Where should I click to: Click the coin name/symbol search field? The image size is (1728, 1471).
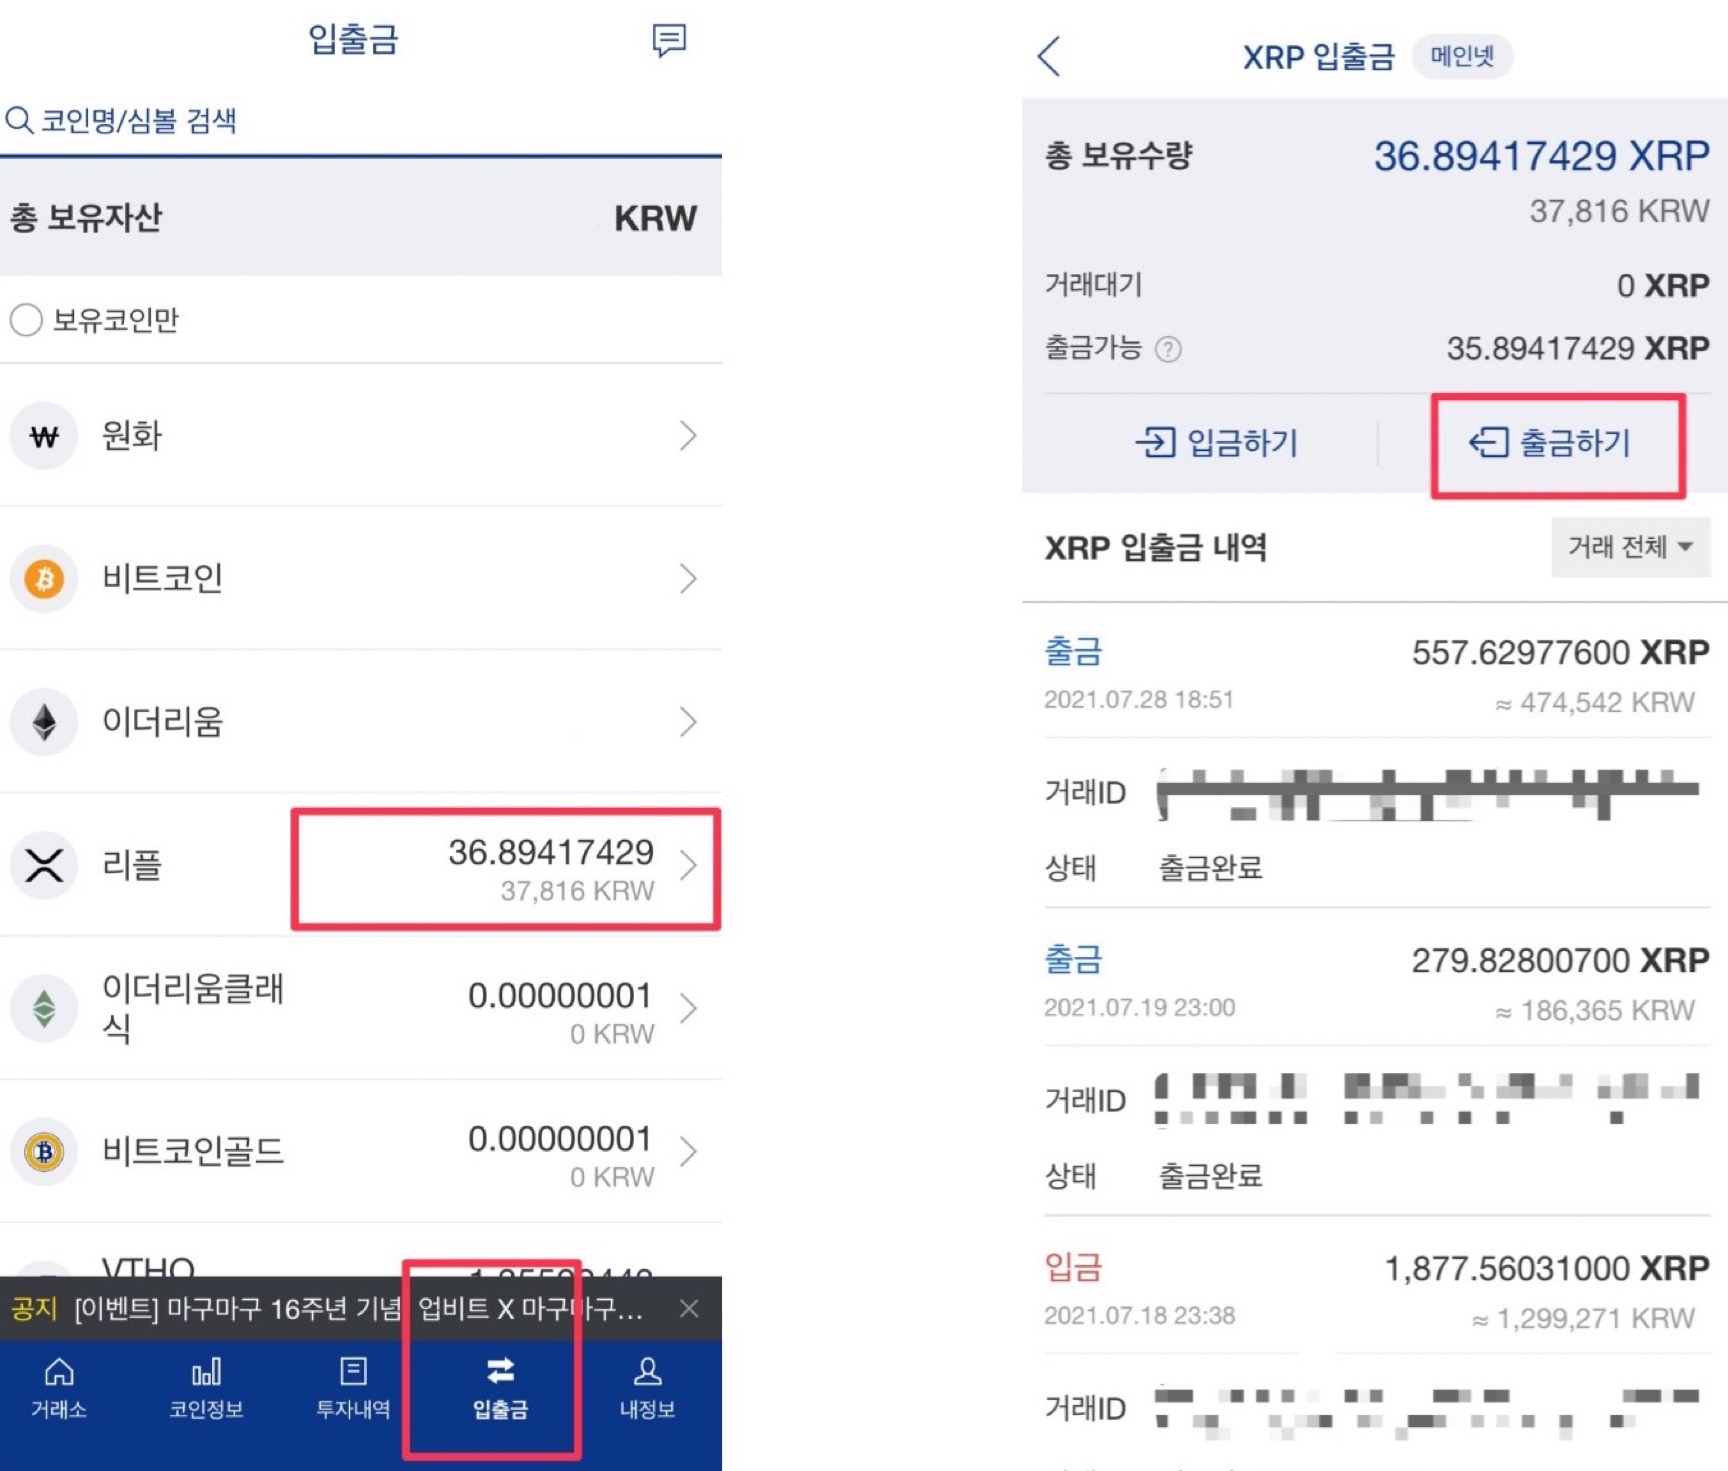pyautogui.click(x=360, y=121)
